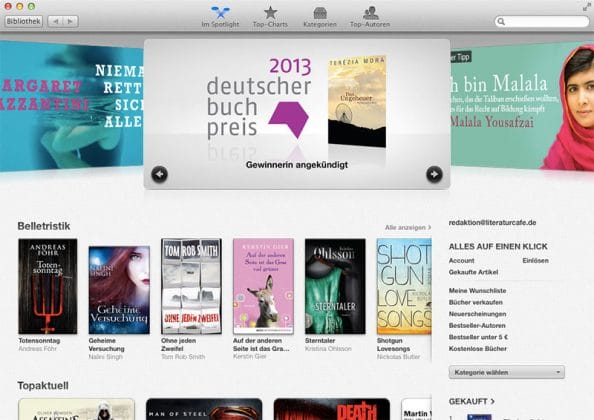The image size is (594, 420).
Task: Open the Margaret Mazzantini banner
Action: coord(72,105)
